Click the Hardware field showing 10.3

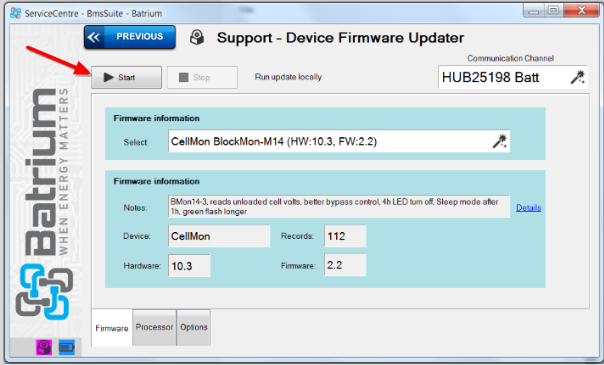(x=189, y=266)
